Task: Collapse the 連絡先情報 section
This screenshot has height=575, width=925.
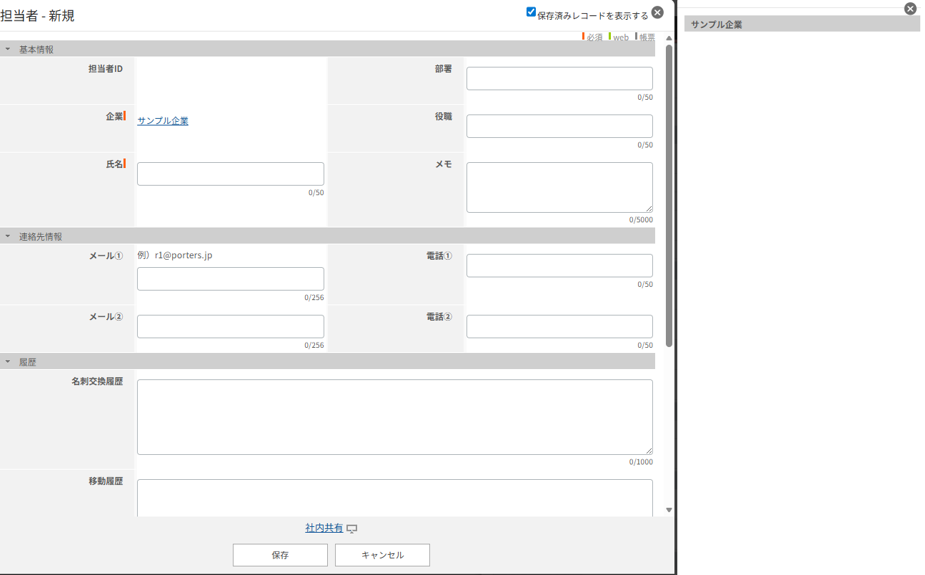Action: [8, 237]
